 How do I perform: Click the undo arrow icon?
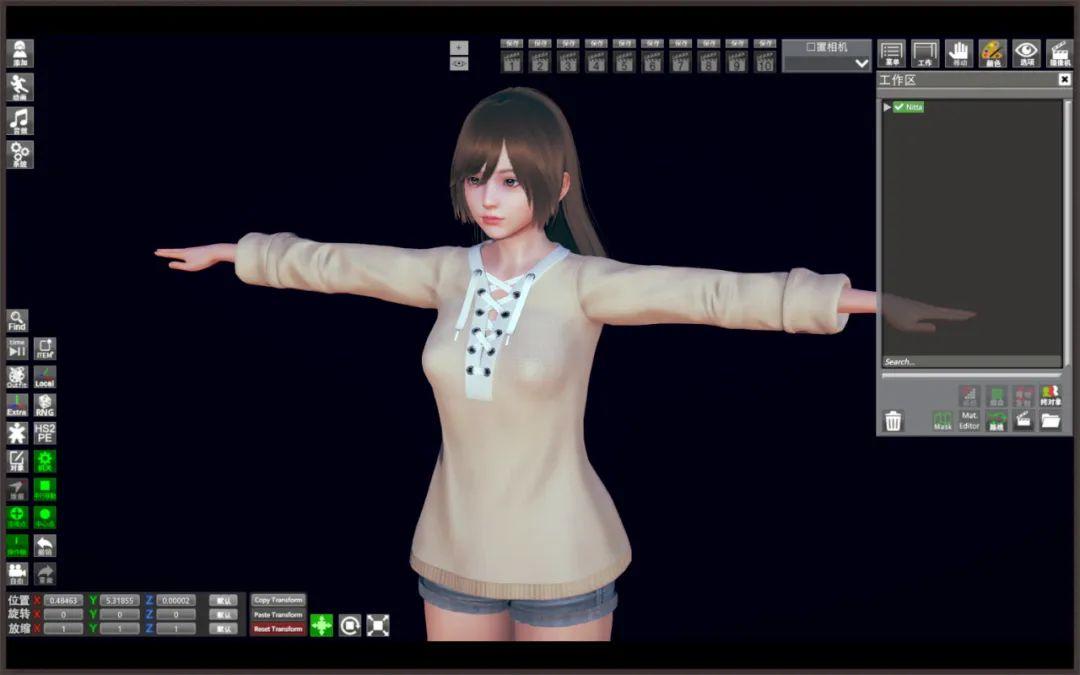(x=45, y=545)
